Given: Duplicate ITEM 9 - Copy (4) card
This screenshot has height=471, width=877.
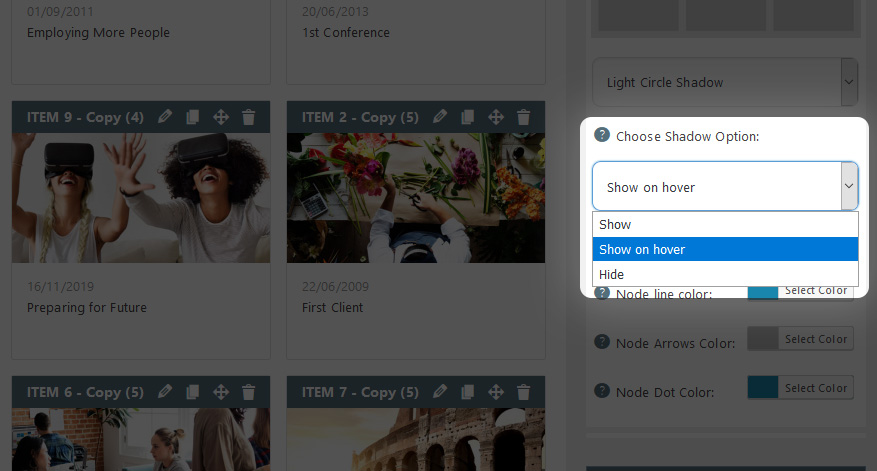Looking at the screenshot, I should pos(192,117).
